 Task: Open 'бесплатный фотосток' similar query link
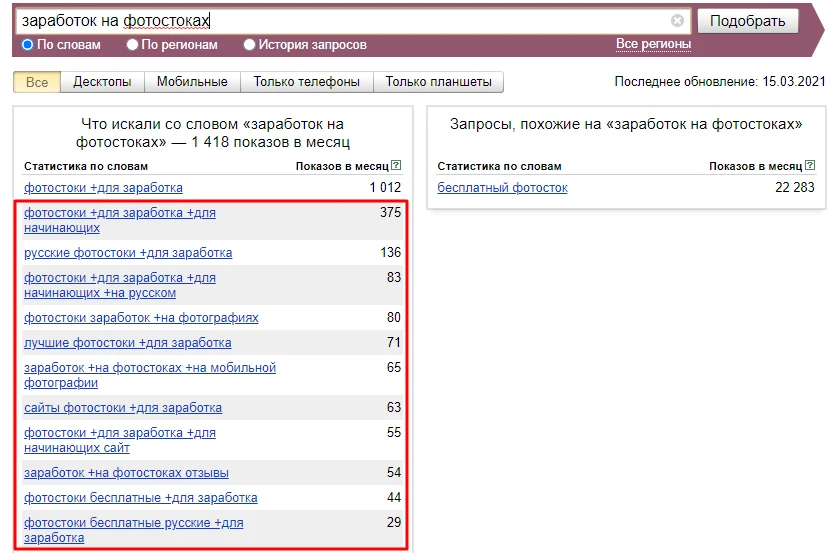(x=502, y=188)
